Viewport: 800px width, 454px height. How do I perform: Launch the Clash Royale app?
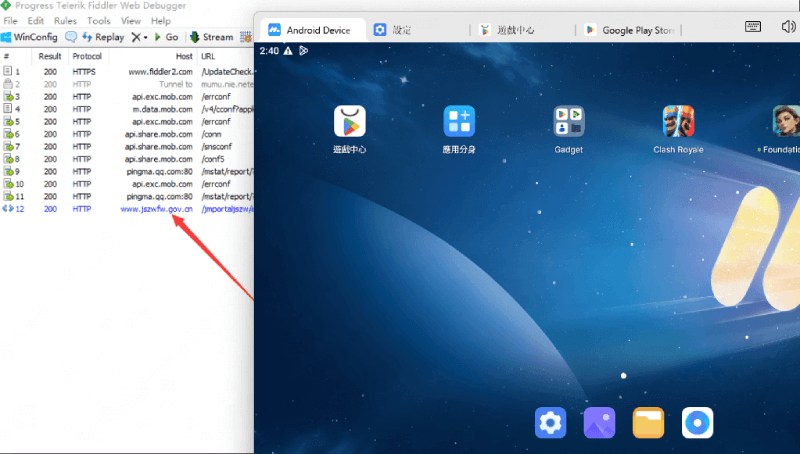coord(678,121)
